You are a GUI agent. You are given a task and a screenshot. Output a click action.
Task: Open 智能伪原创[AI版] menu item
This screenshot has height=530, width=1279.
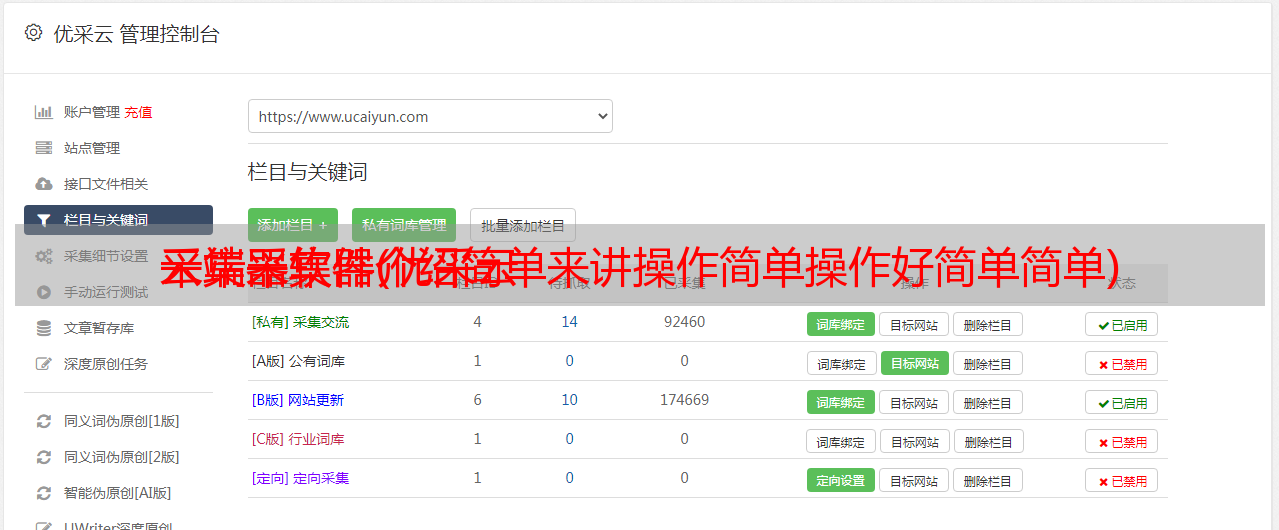pos(118,493)
